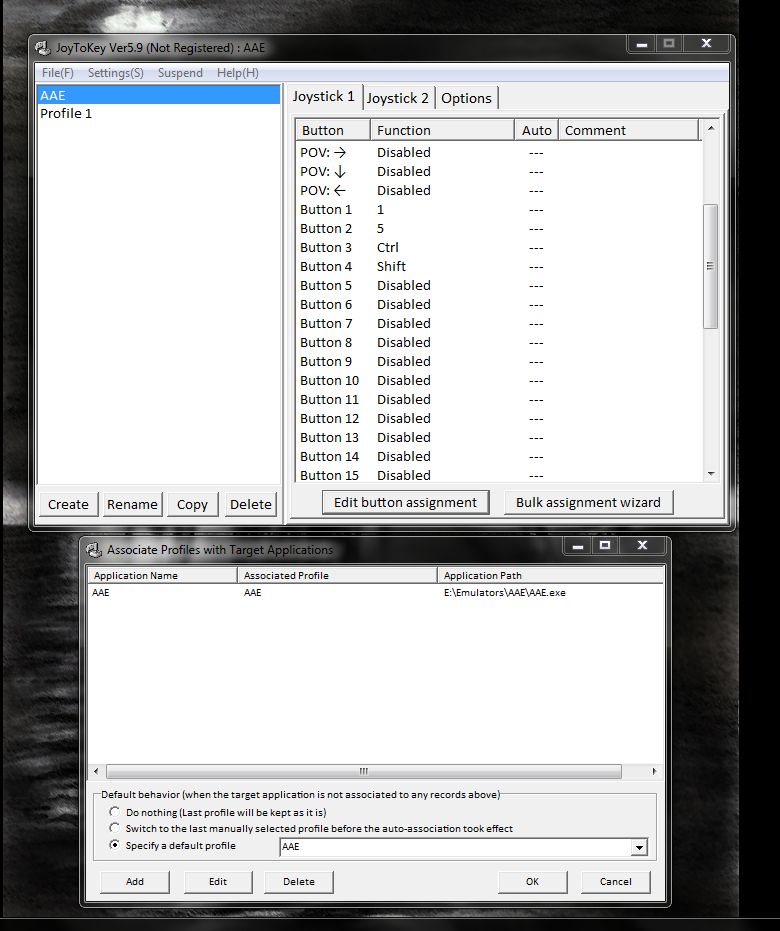Select the Button 5 row
Viewport: 780px width, 931px height.
coord(499,286)
